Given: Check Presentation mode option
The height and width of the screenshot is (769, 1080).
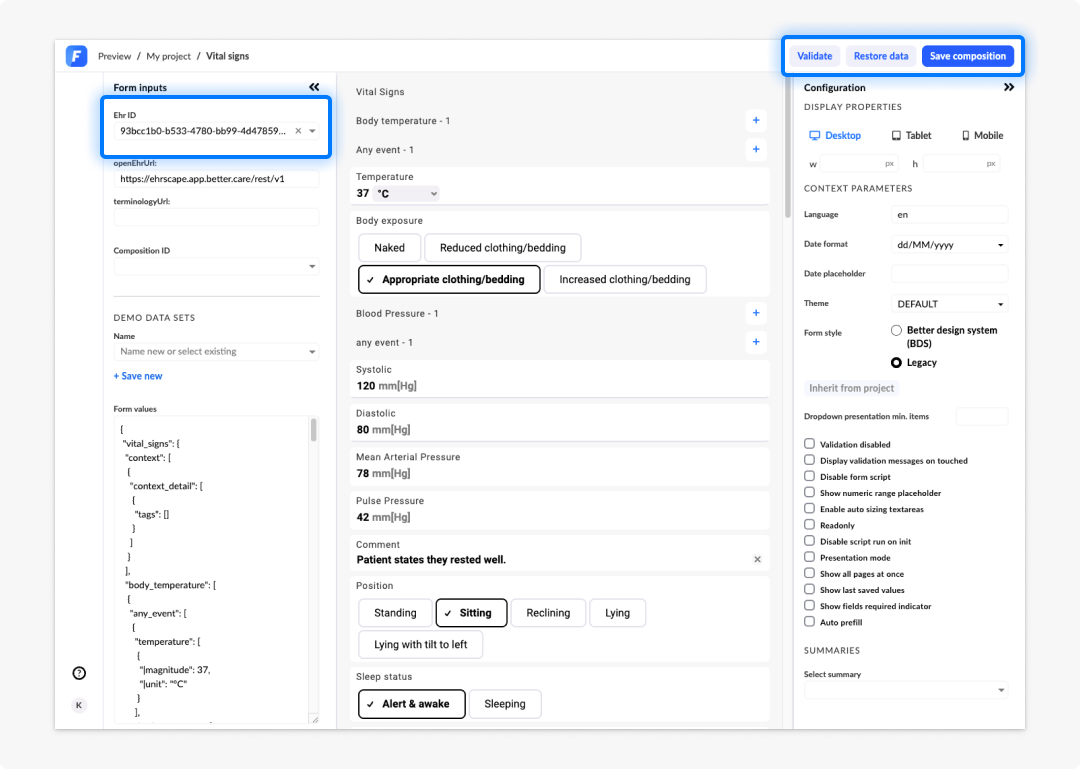Looking at the screenshot, I should [x=809, y=557].
